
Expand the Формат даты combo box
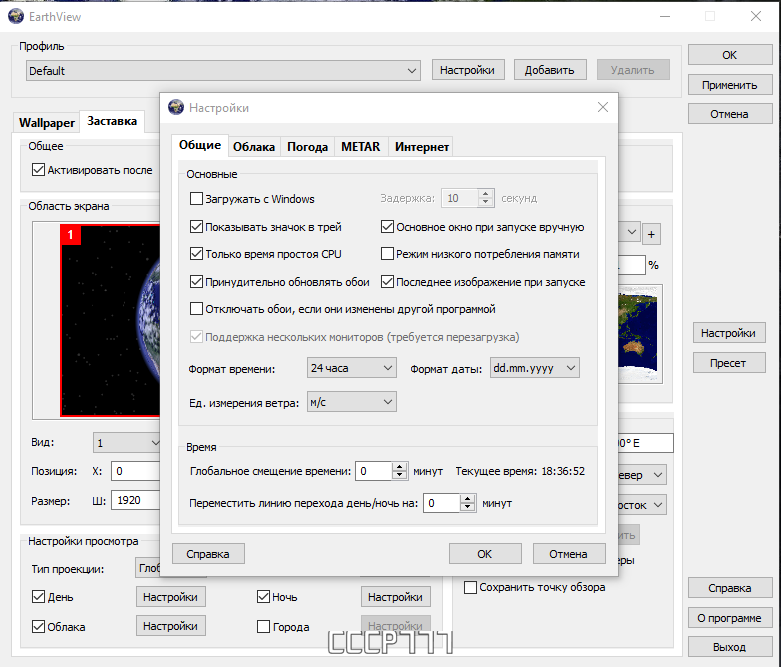click(534, 368)
